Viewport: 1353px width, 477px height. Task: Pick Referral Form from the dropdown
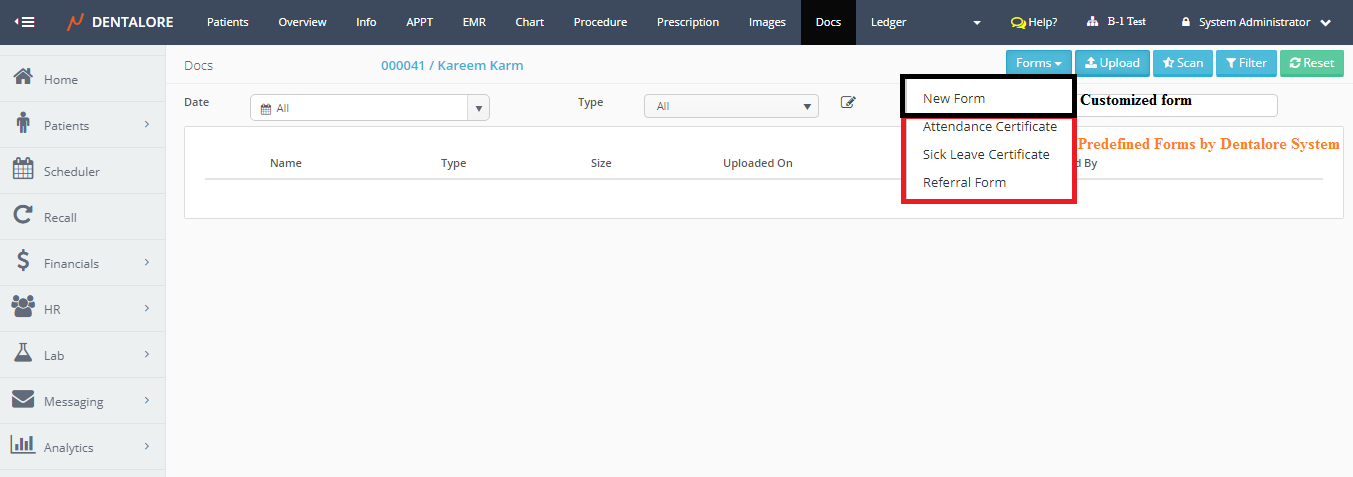[964, 183]
